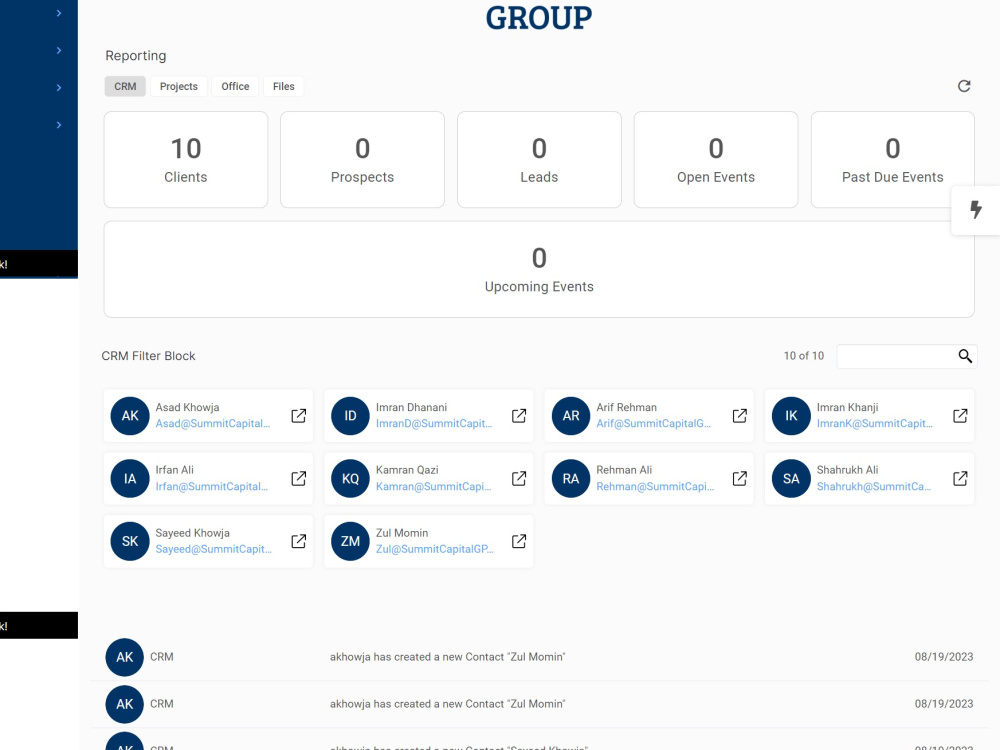Click Kamran@SummitCapi email link
This screenshot has height=750, width=1000.
pyautogui.click(x=434, y=487)
